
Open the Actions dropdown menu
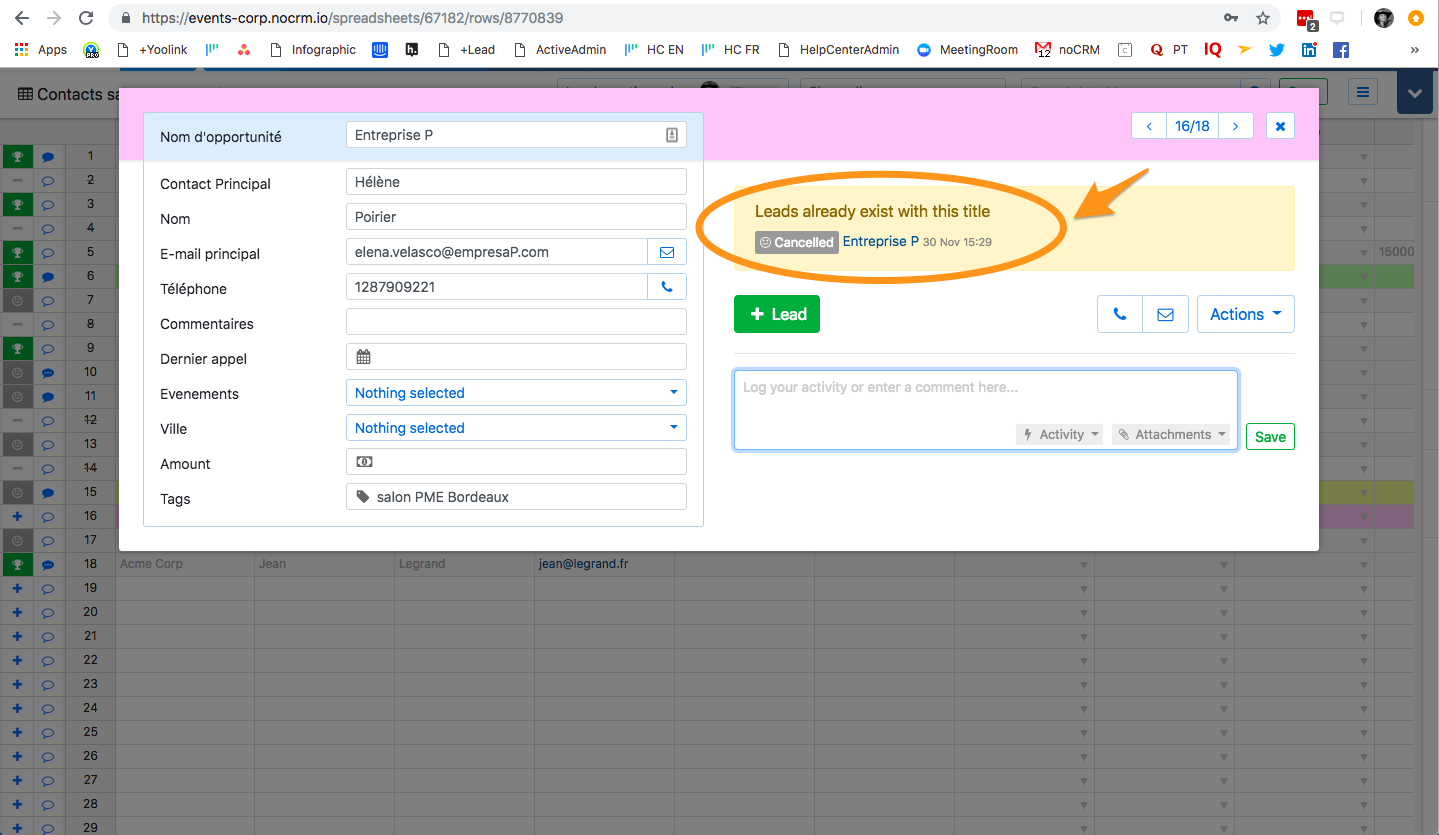(1245, 314)
